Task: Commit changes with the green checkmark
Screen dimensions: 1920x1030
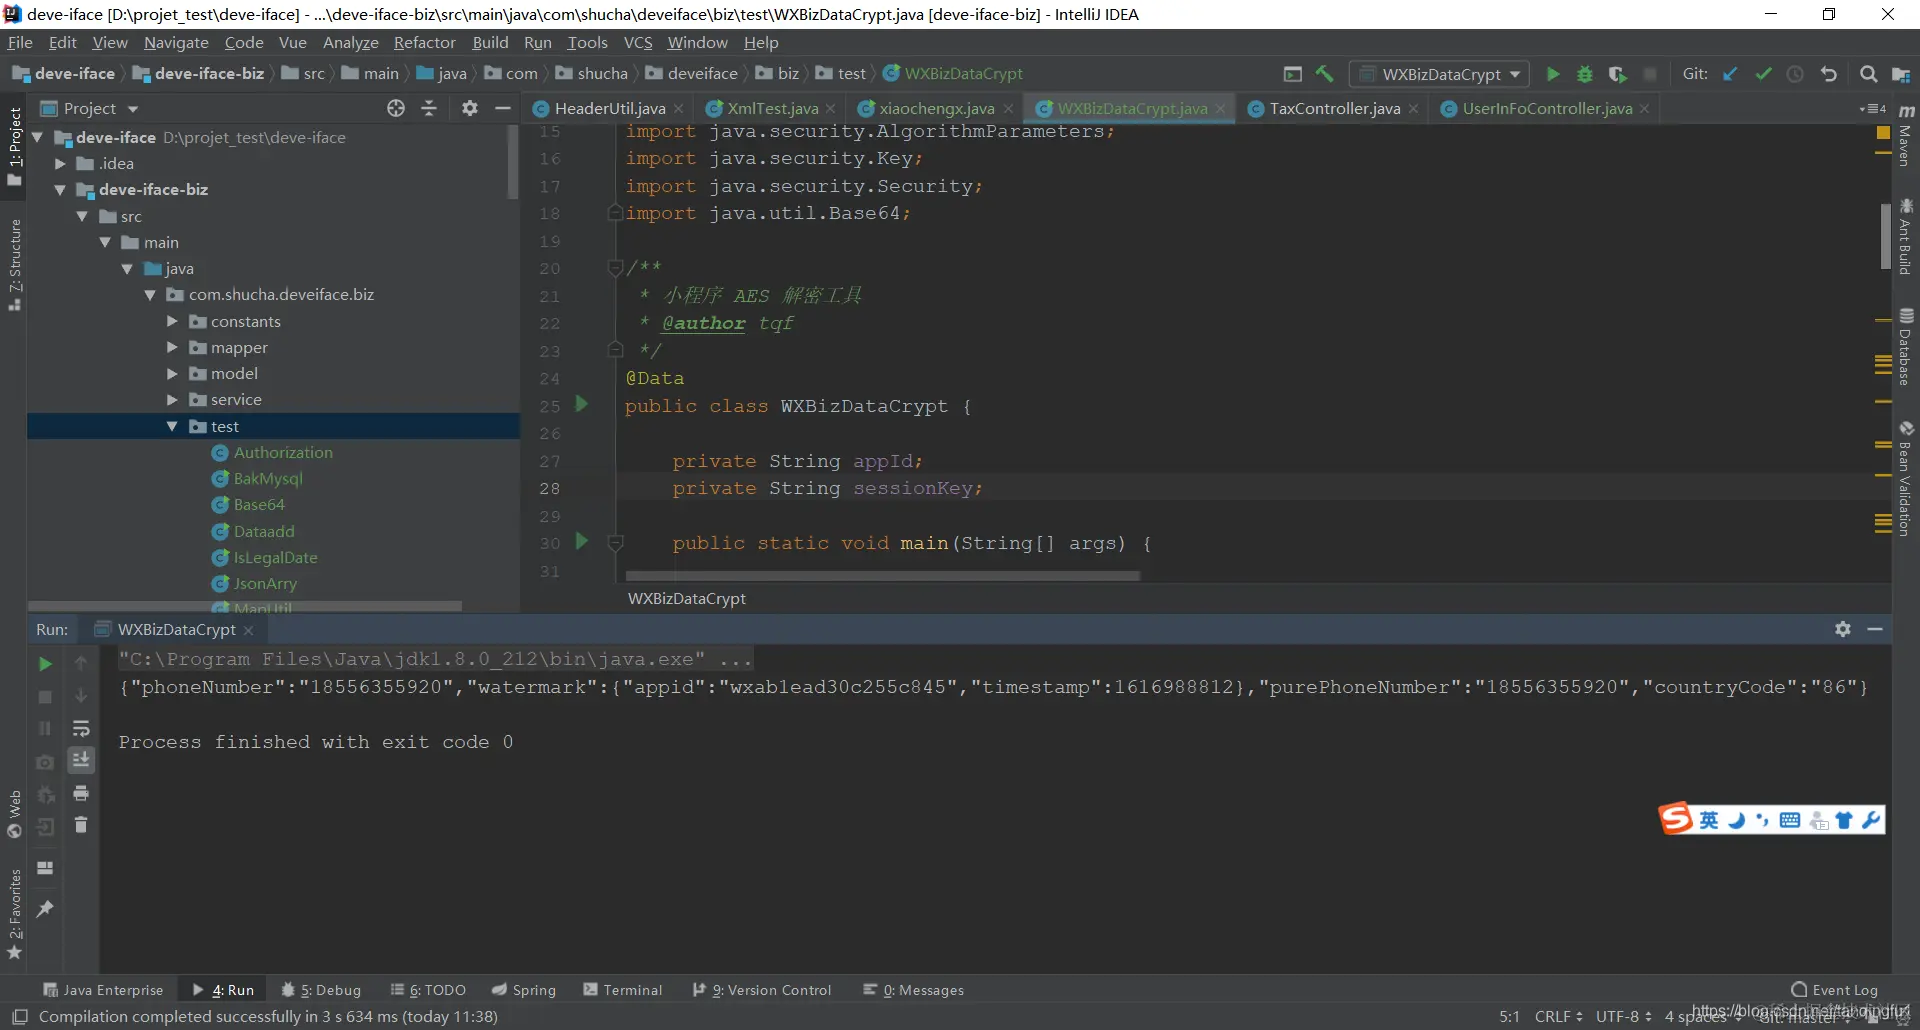Action: (x=1763, y=74)
